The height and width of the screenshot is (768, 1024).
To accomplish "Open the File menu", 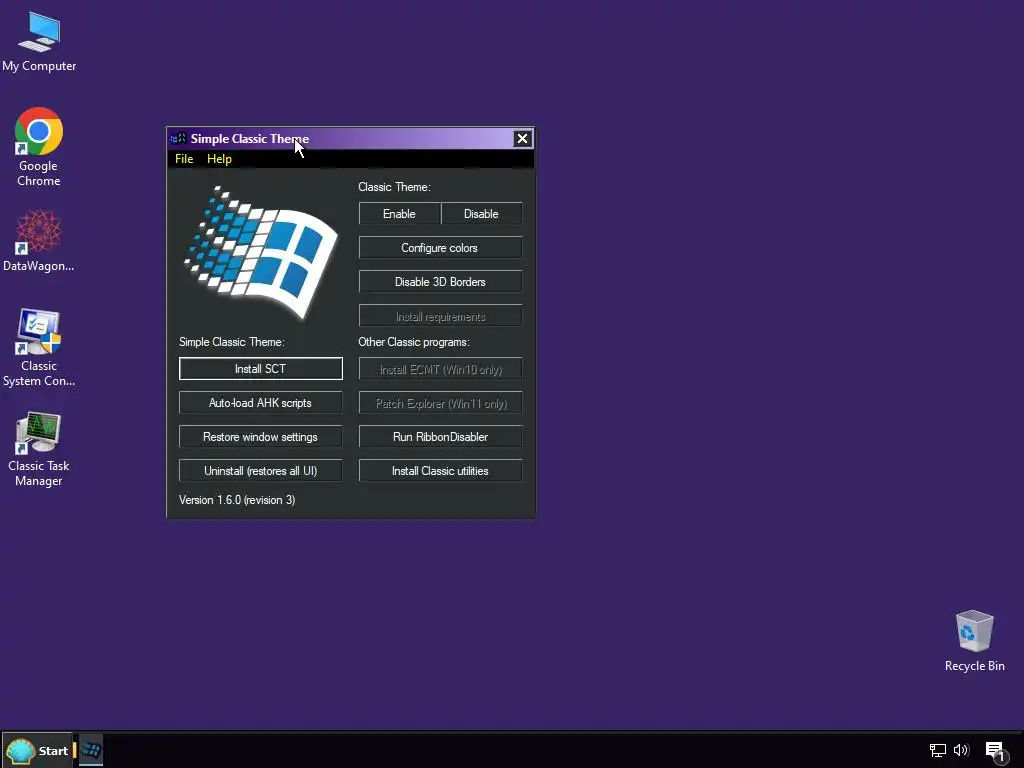I will [184, 159].
